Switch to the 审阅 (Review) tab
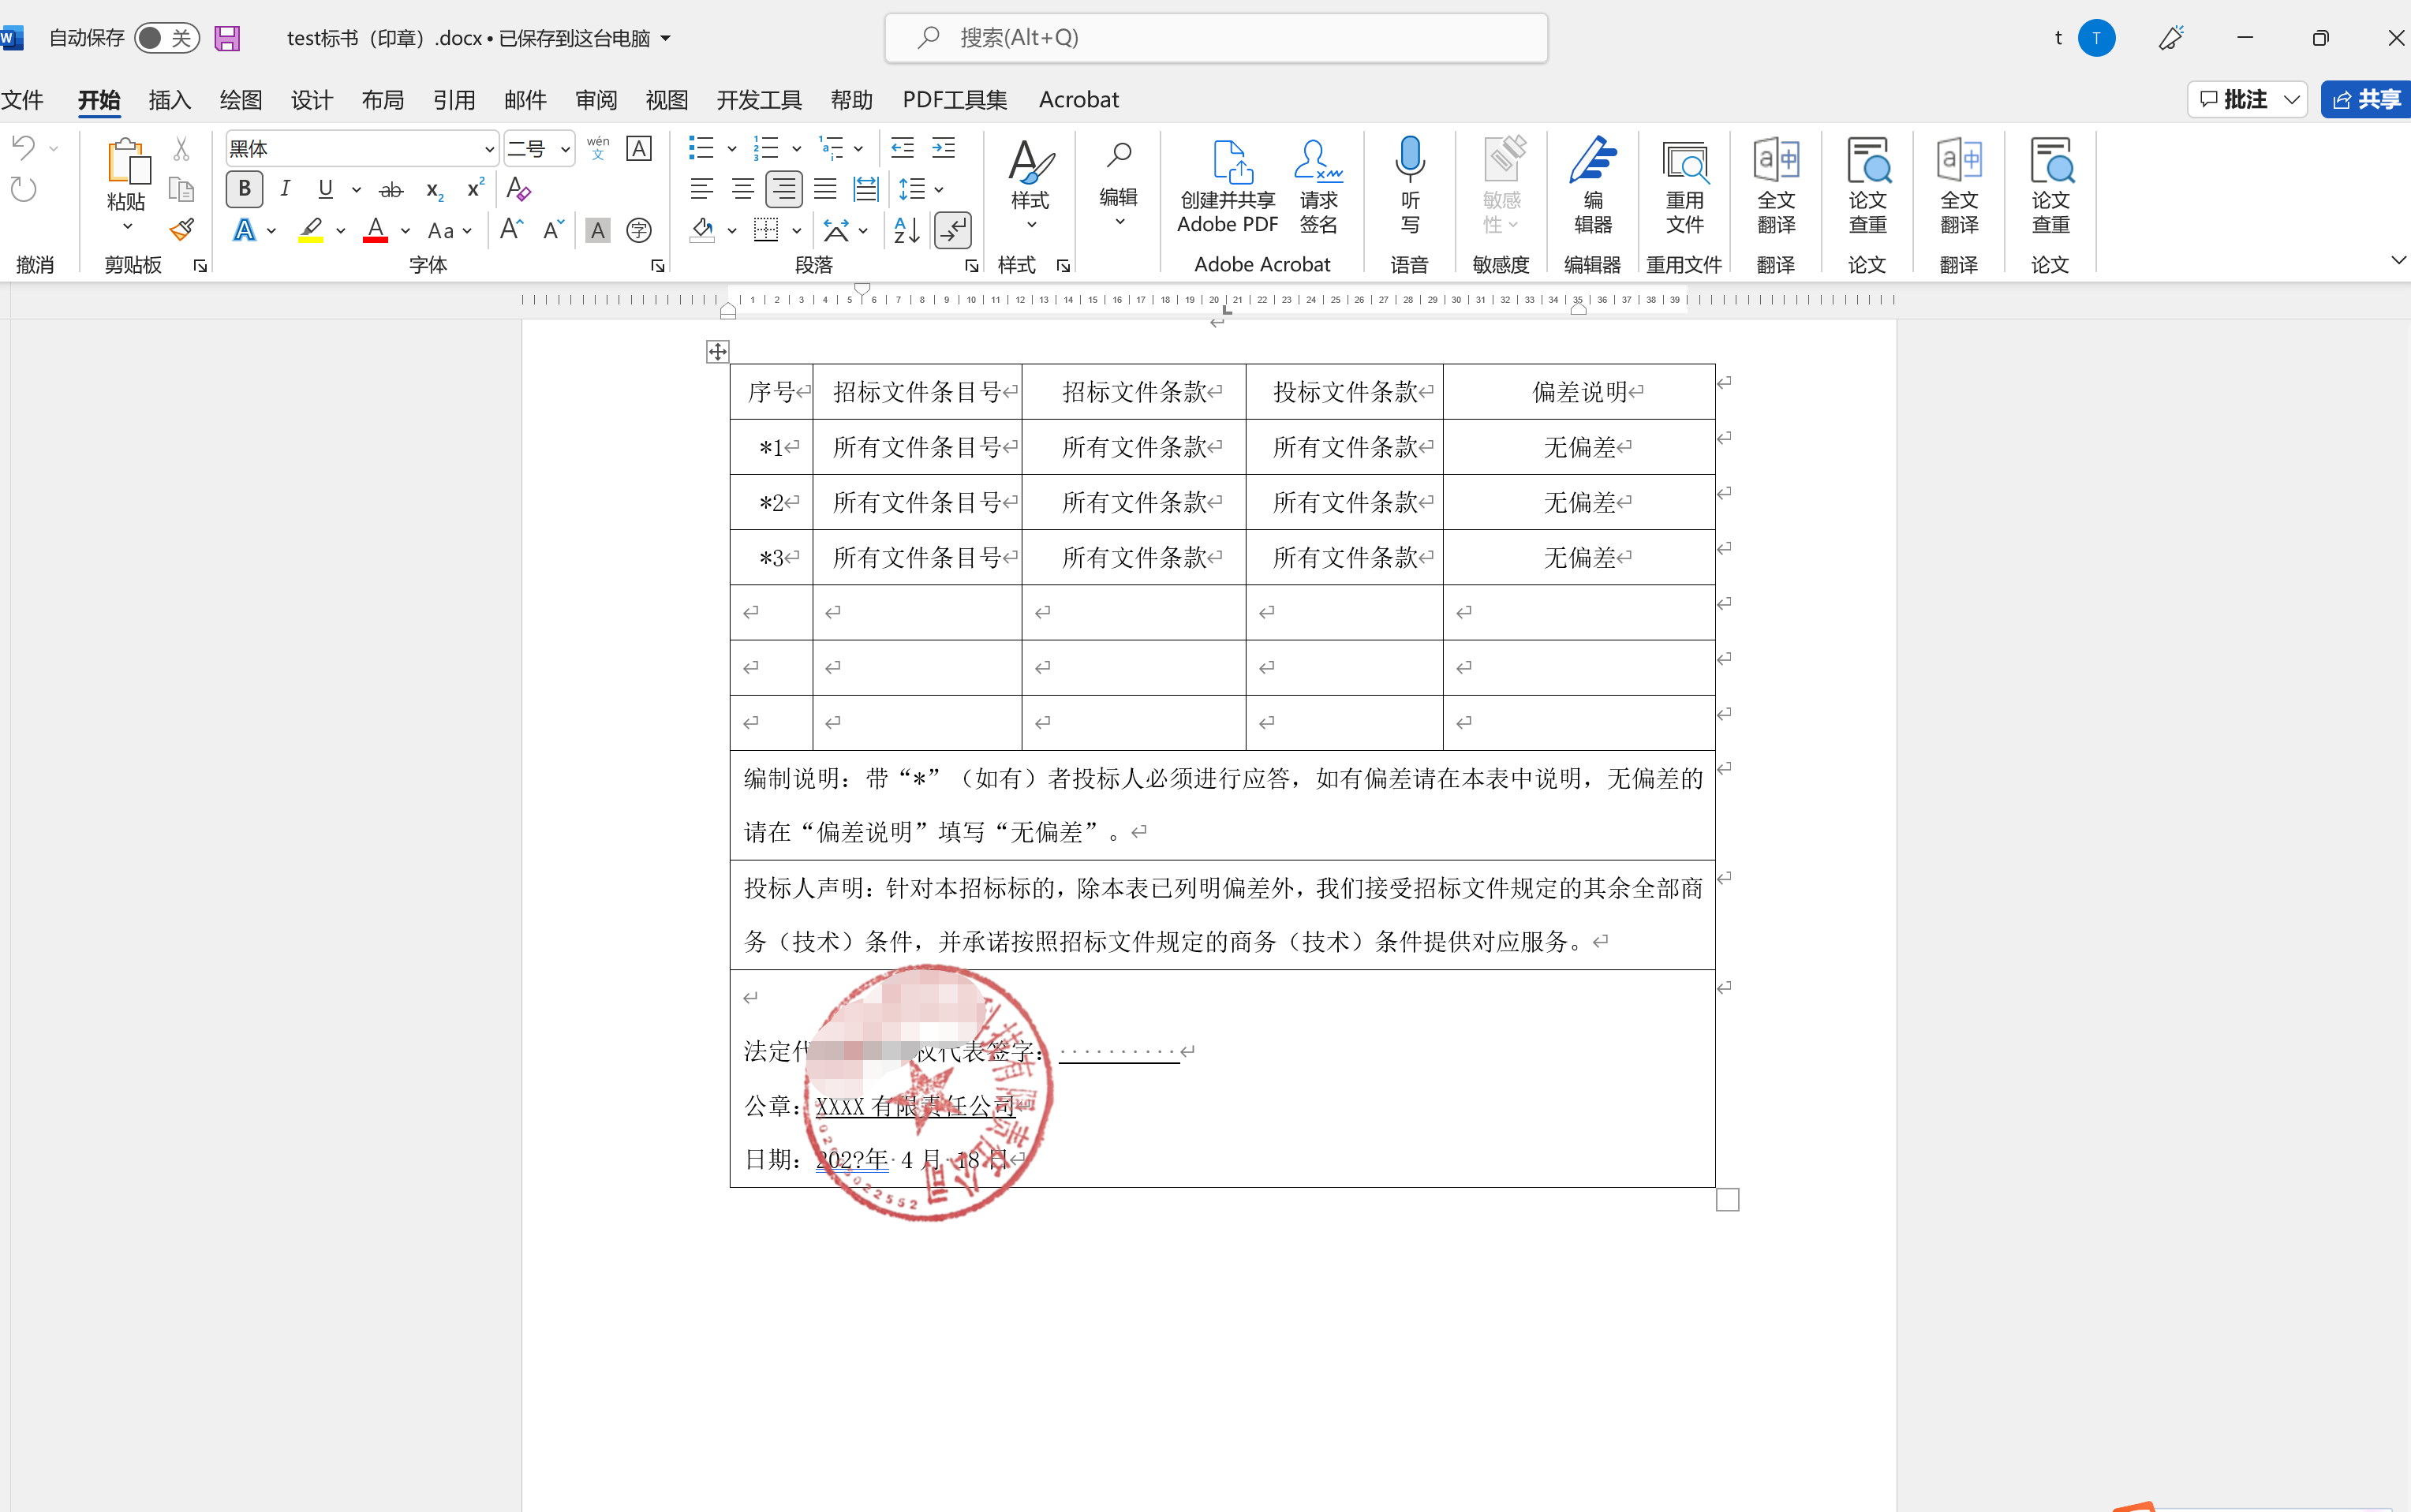 pos(596,100)
